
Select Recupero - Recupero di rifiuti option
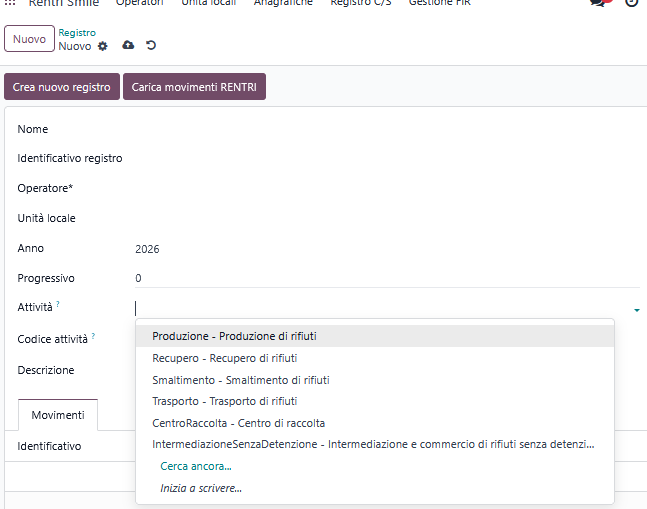[375, 358]
